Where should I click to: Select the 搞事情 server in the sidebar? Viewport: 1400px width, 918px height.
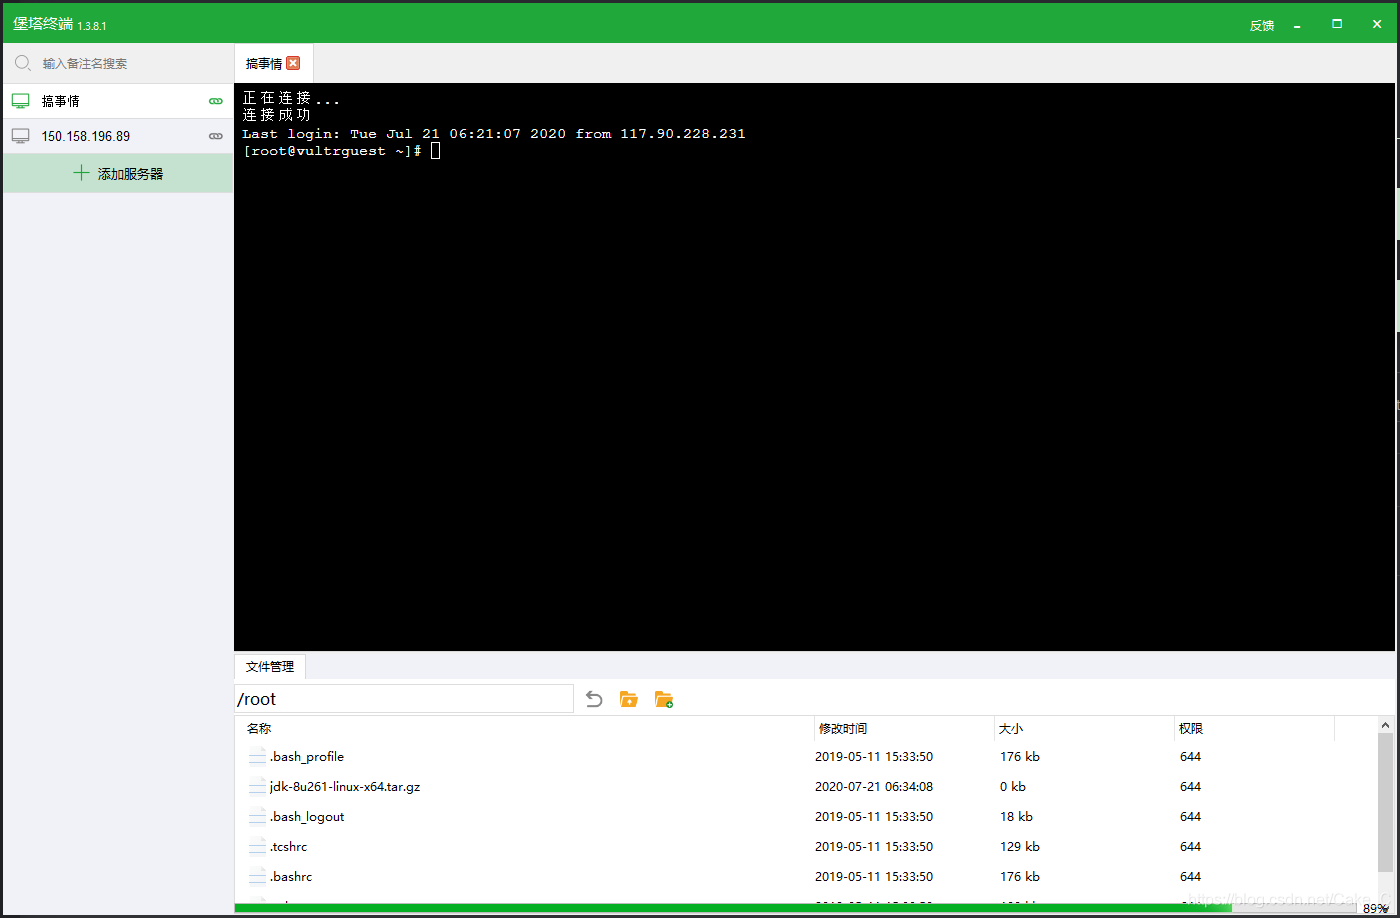pos(118,101)
